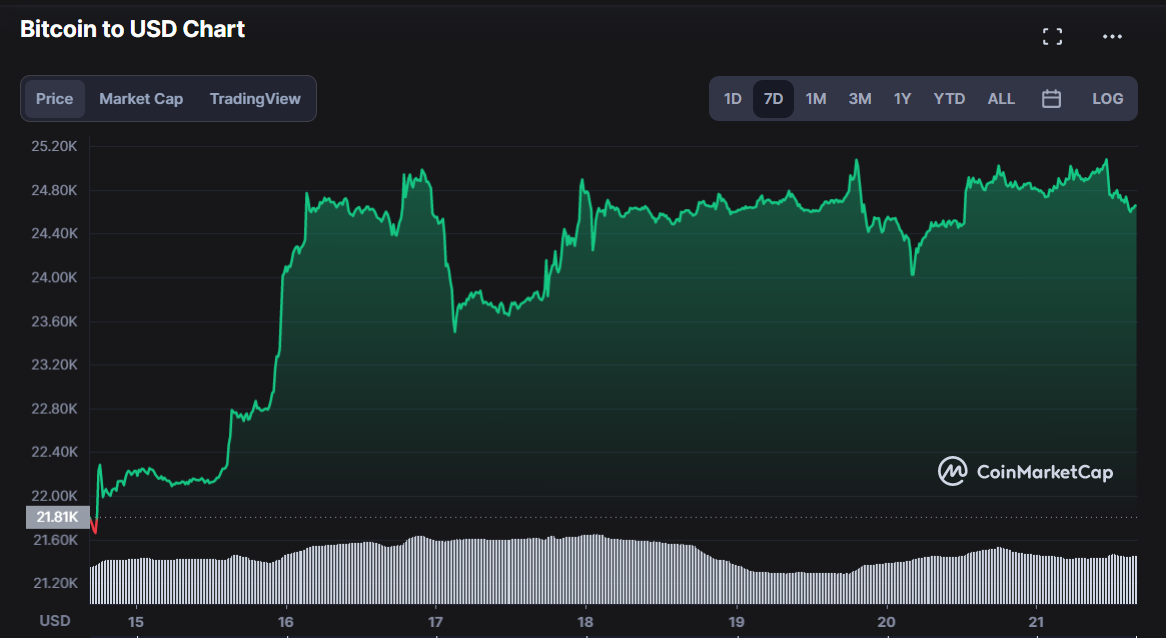Select the 7D time range
Viewport: 1166px width, 638px height.
[x=773, y=98]
